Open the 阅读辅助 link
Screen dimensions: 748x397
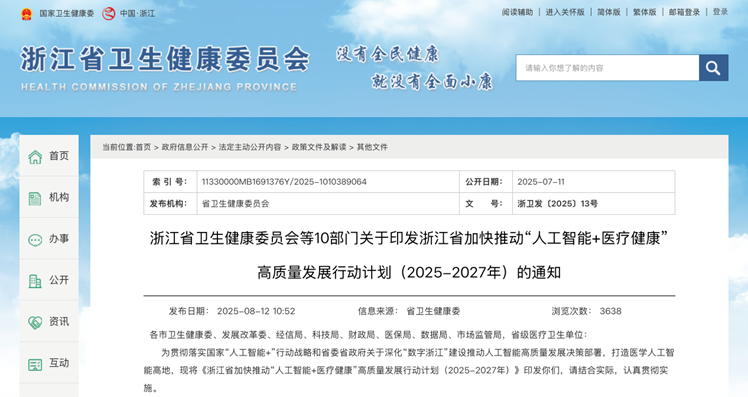(517, 12)
